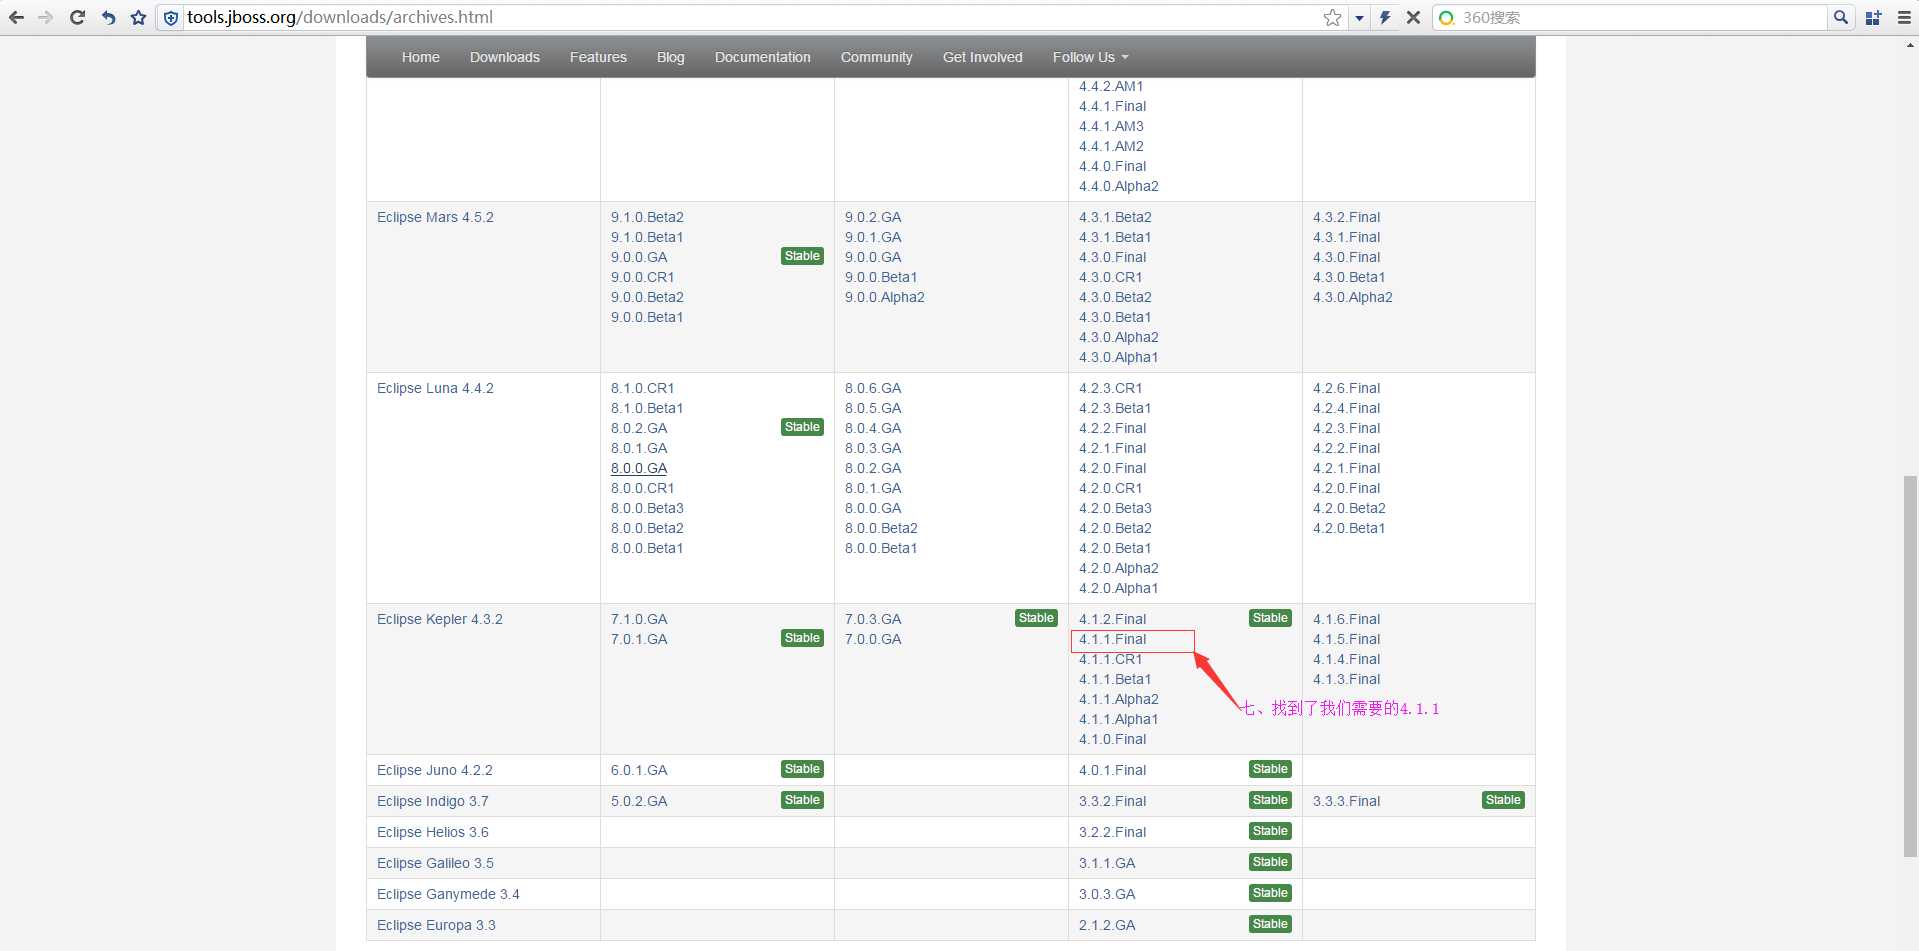The image size is (1919, 951).
Task: Open the 3.3.3.Final link
Action: point(1346,801)
